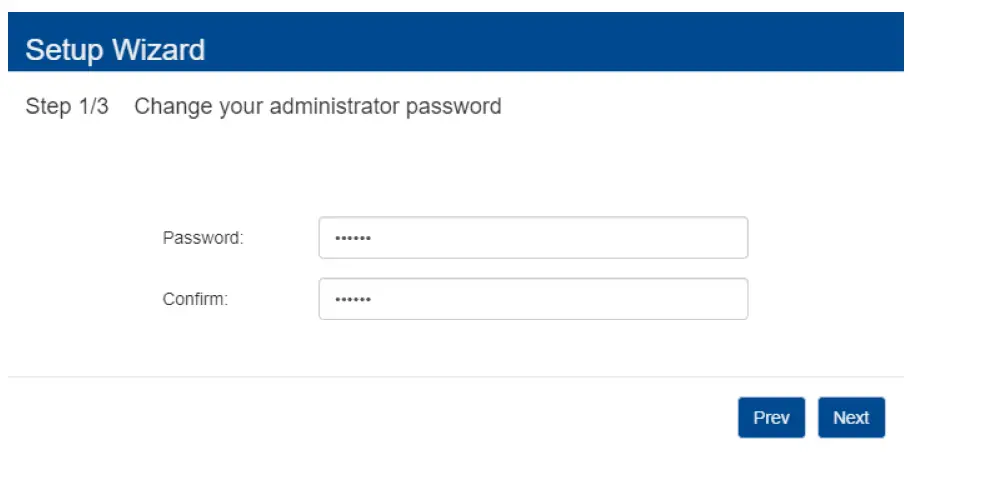Screen dimensions: 991x481
Task: Click the divider line above the buttons
Action: [x=455, y=377]
